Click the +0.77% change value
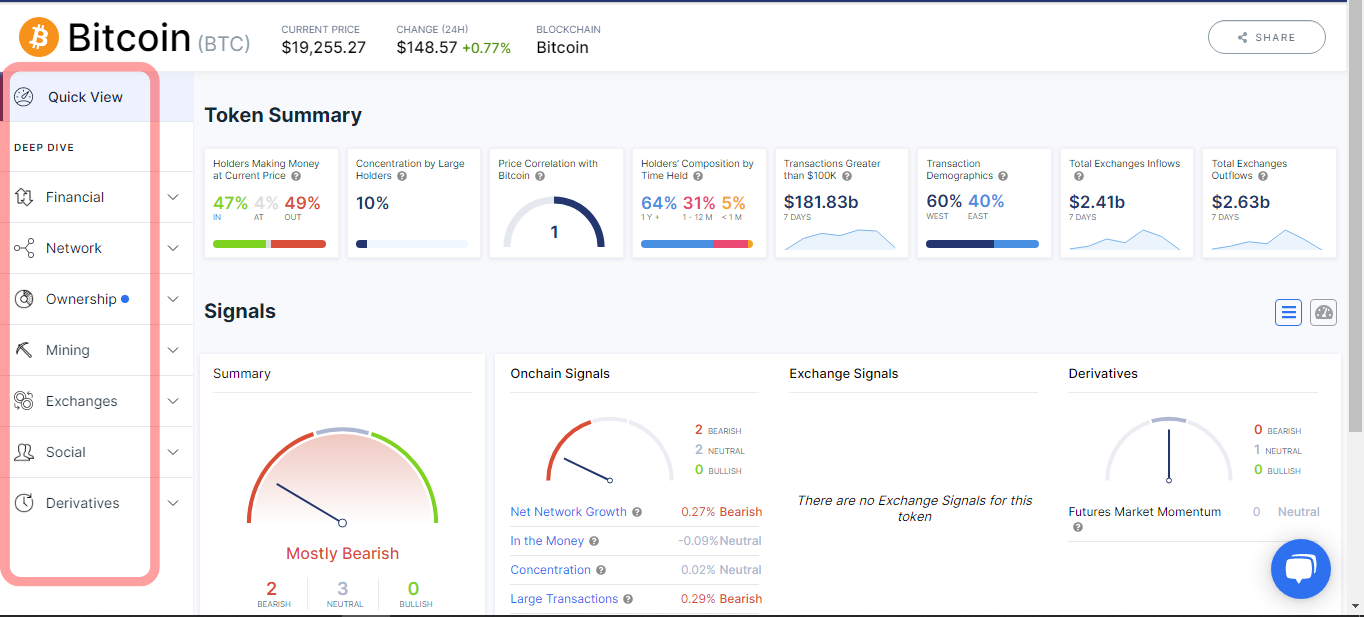The height and width of the screenshot is (617, 1364). [x=486, y=48]
